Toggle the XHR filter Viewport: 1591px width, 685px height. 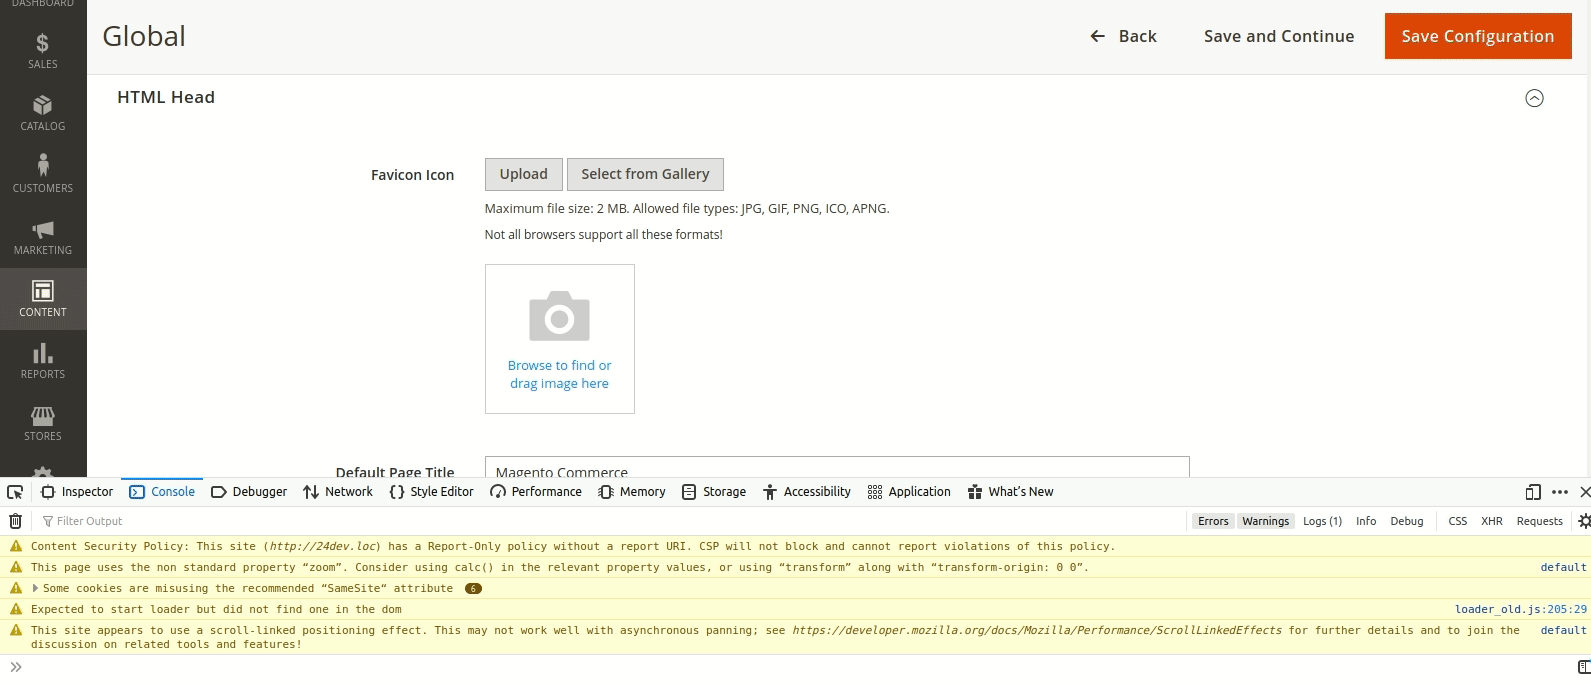1492,521
